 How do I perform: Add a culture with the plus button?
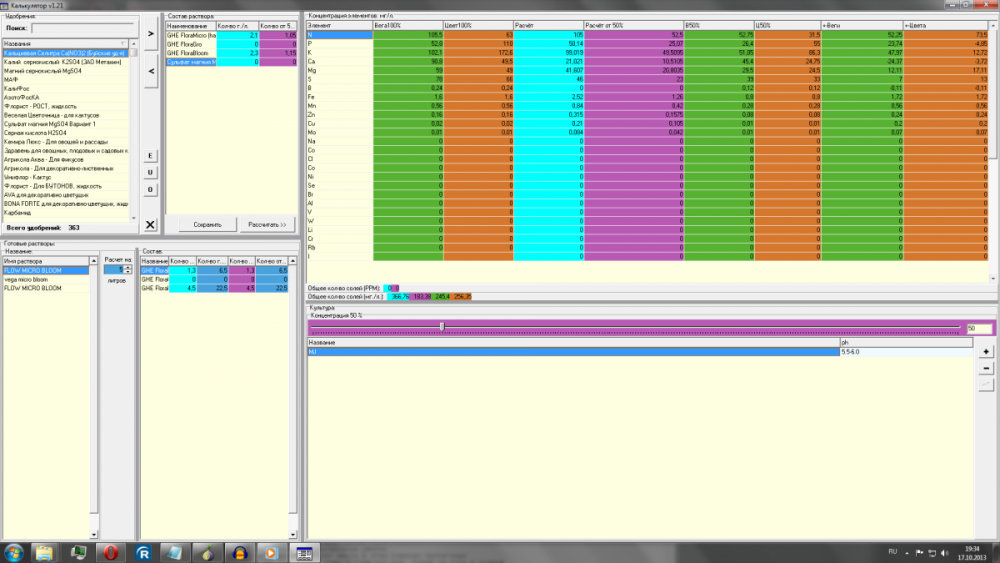(x=986, y=352)
